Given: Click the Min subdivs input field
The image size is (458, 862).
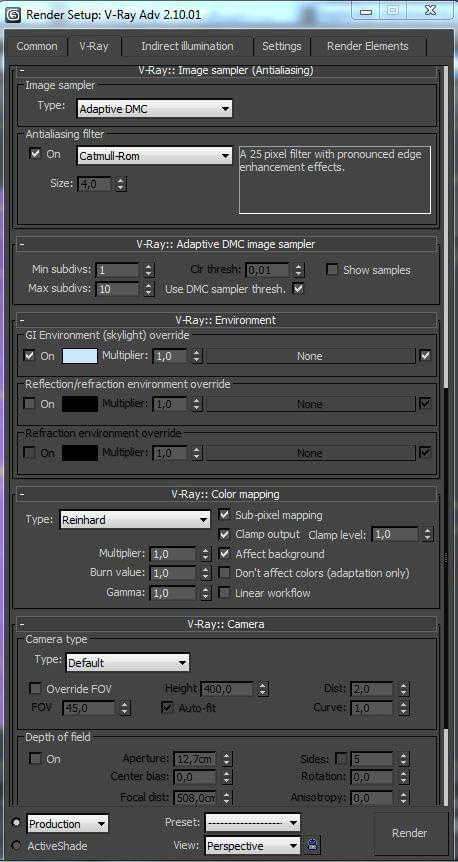Looking at the screenshot, I should pos(118,270).
